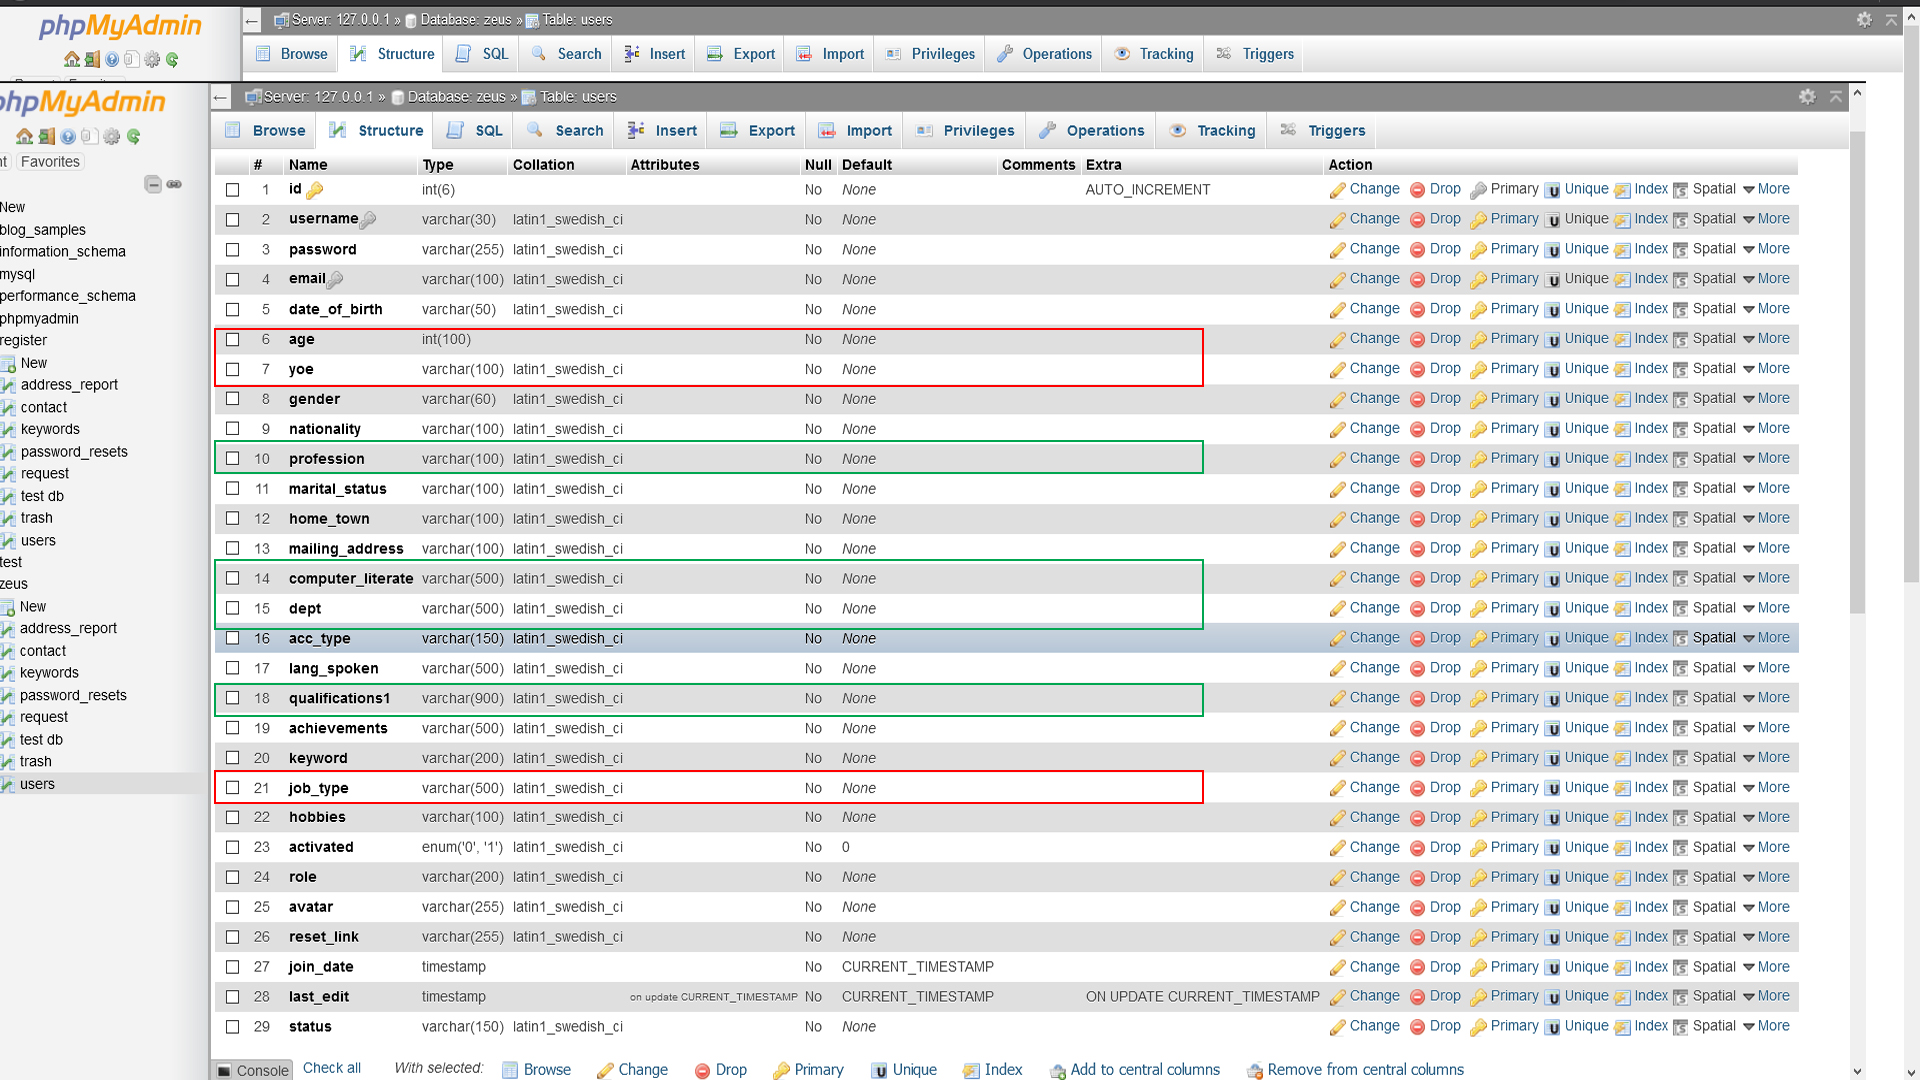Open More menu in the dept row
1920x1080 pixels.
point(1766,608)
